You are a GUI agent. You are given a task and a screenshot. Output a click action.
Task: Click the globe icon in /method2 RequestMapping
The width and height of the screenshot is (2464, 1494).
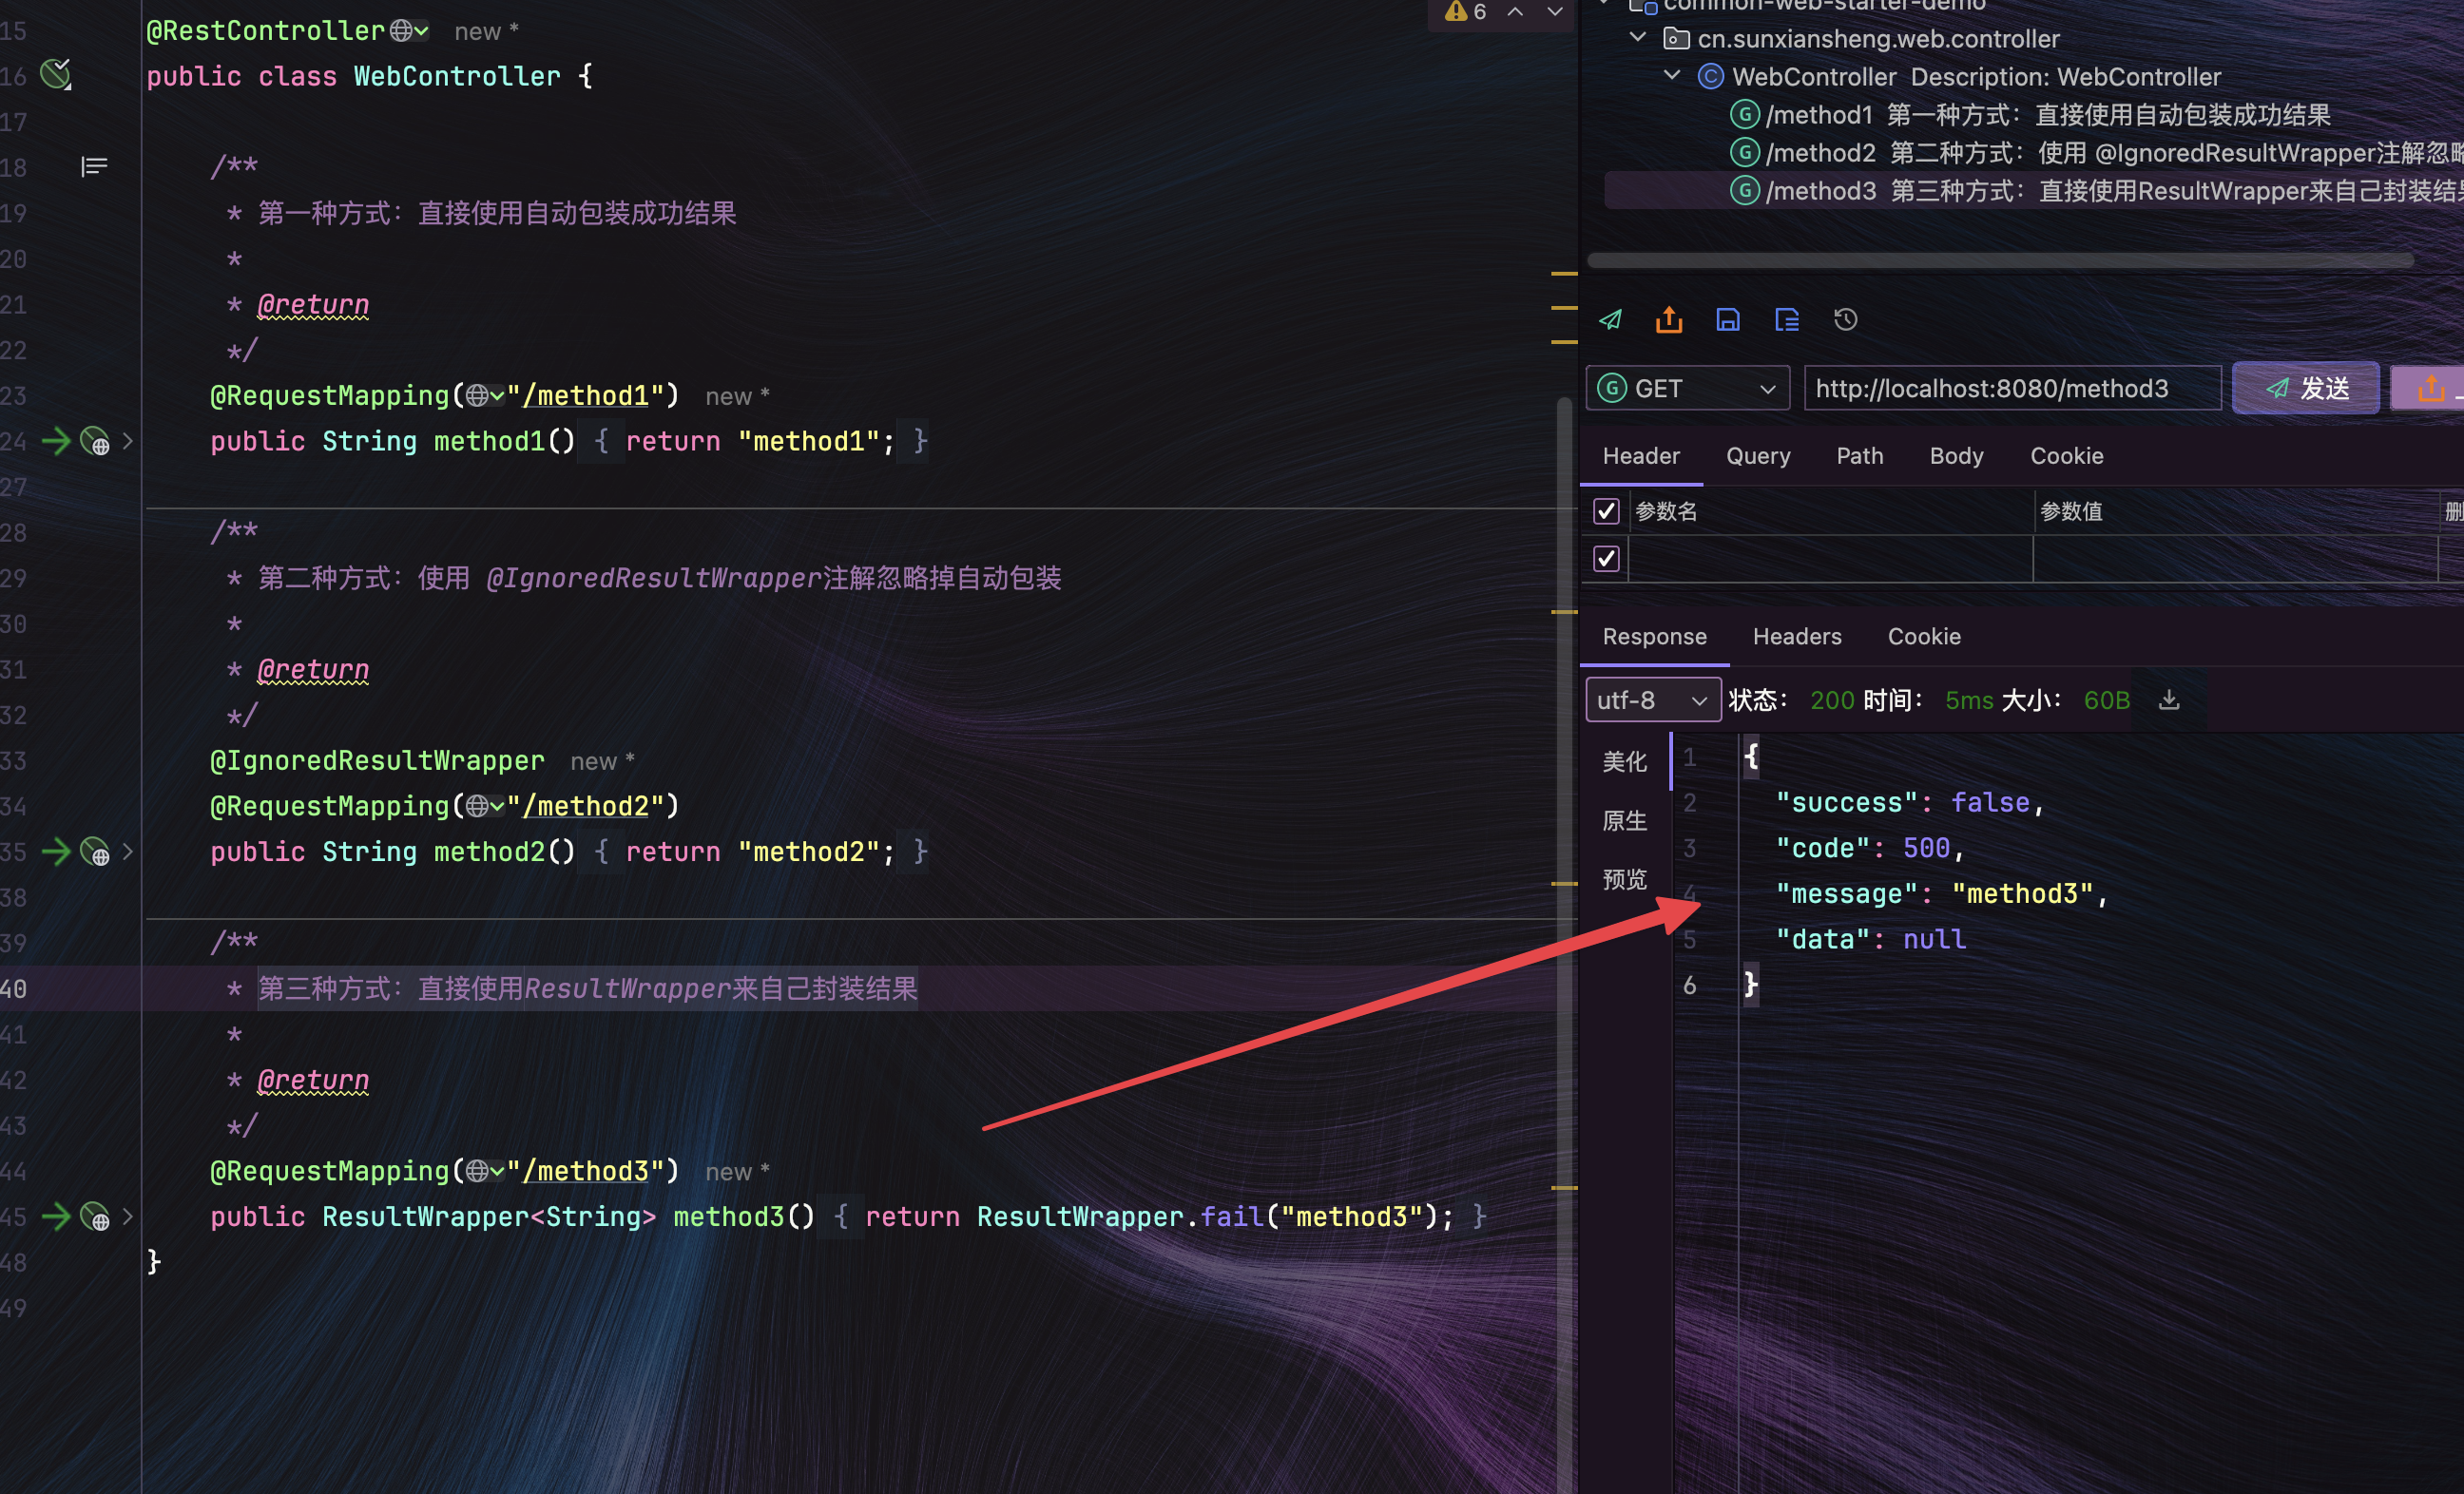(477, 806)
